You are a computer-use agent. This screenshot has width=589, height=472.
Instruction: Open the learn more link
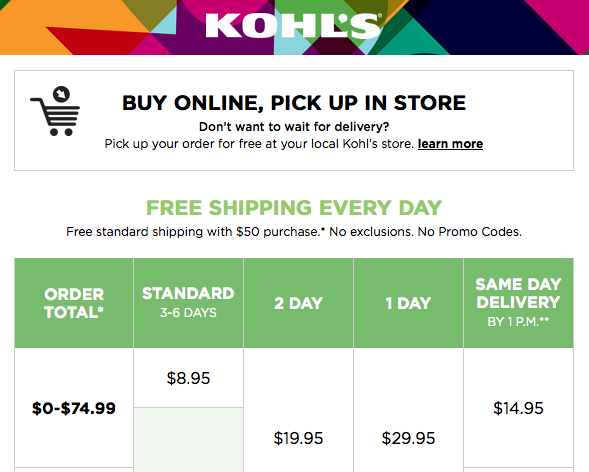point(450,144)
